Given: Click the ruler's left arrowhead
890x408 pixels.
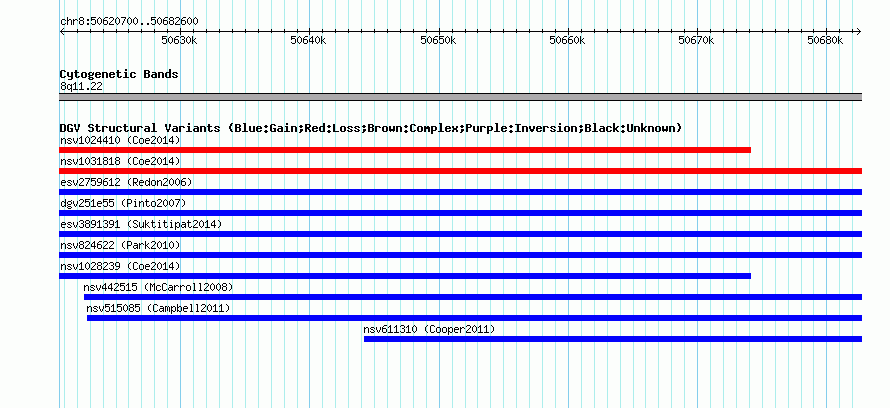Looking at the screenshot, I should point(62,32).
